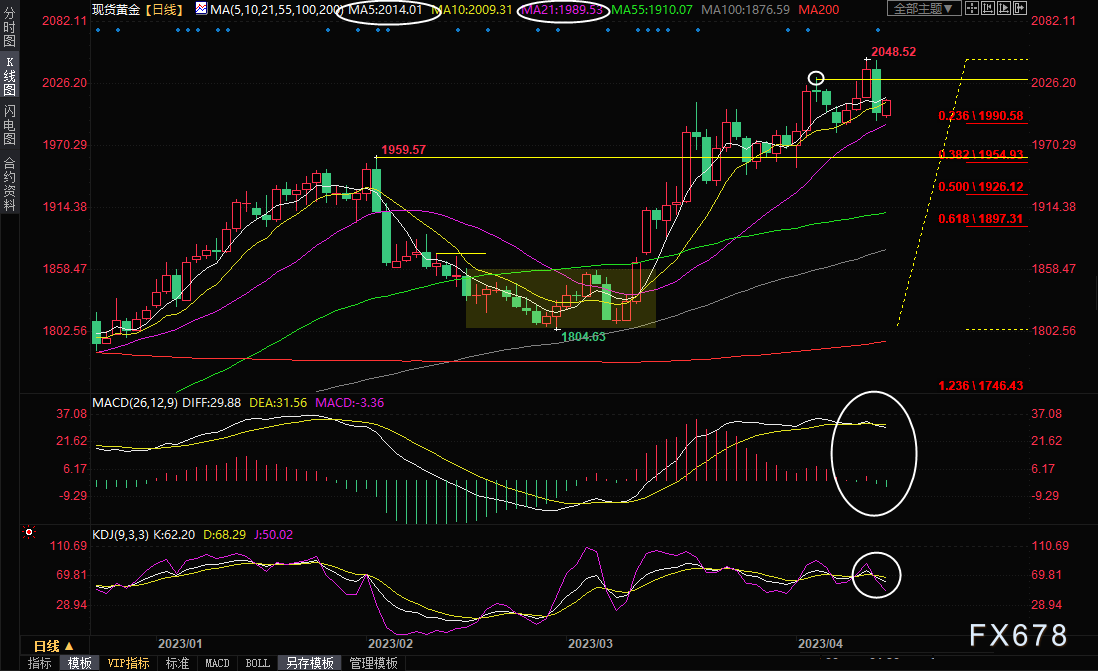Click the left axis 2026.20 price label
The image size is (1098, 671).
[64, 83]
